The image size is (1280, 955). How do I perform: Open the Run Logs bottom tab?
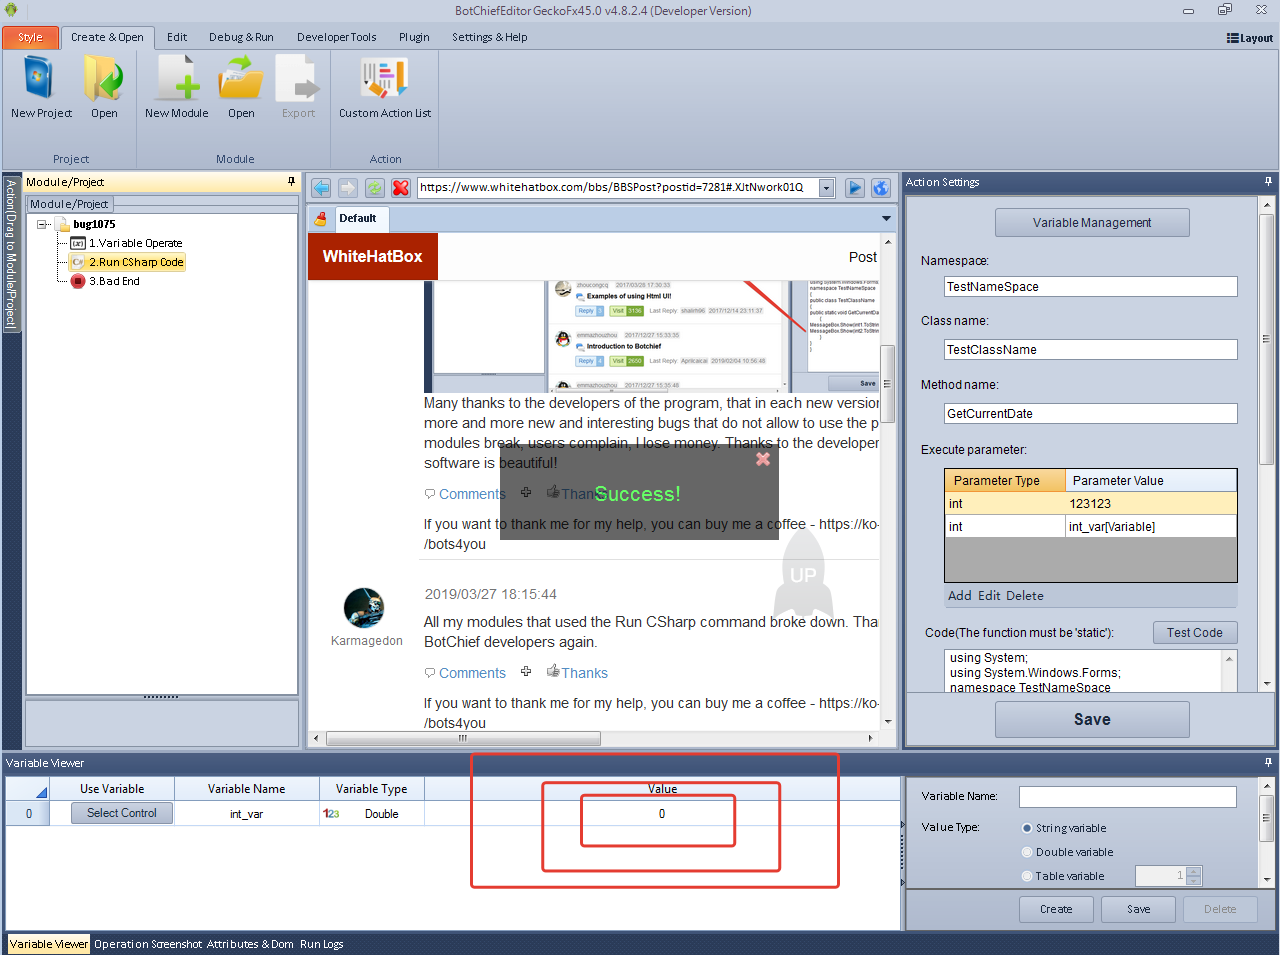321,944
